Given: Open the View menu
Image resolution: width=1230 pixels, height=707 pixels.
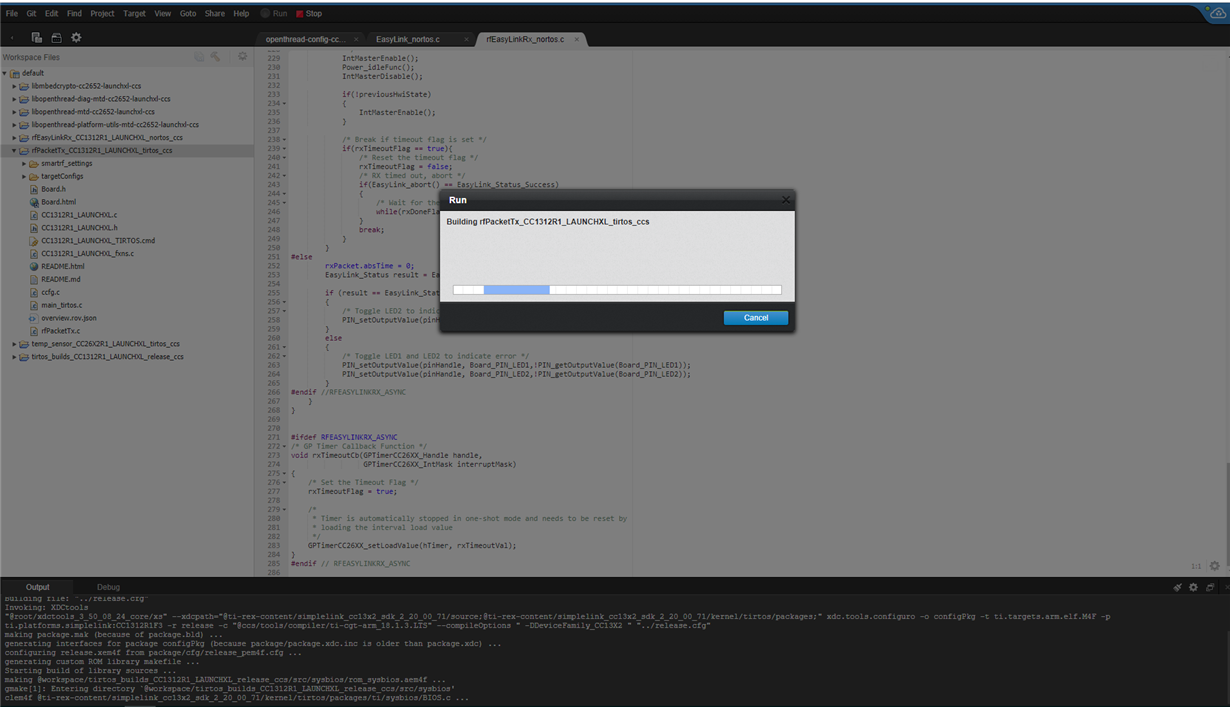Looking at the screenshot, I should click(x=162, y=14).
